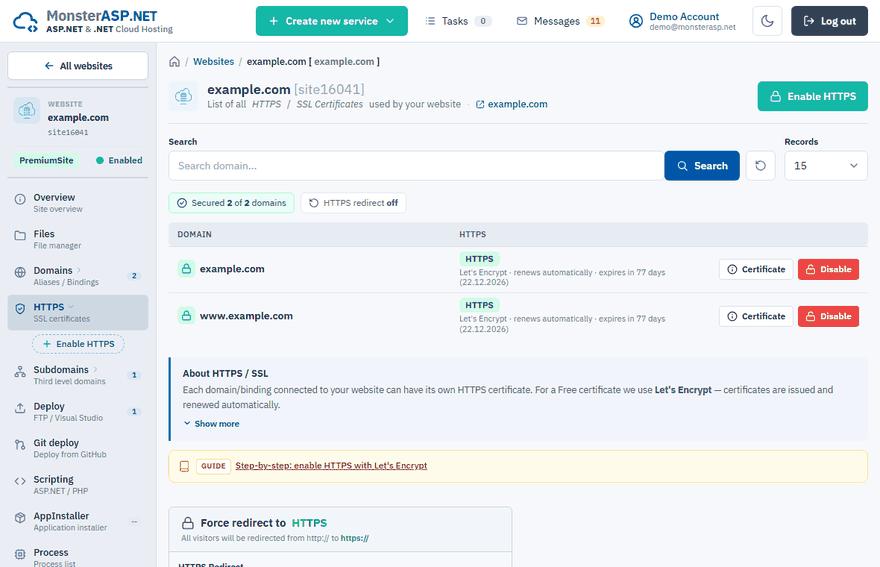
Task: Click the home breadcrumb icon
Action: (x=175, y=62)
